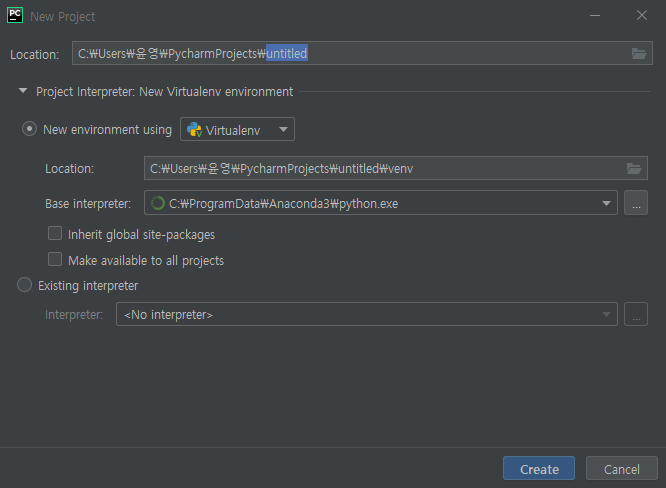Select New environment using radio button
Image resolution: width=666 pixels, height=488 pixels.
(x=29, y=129)
